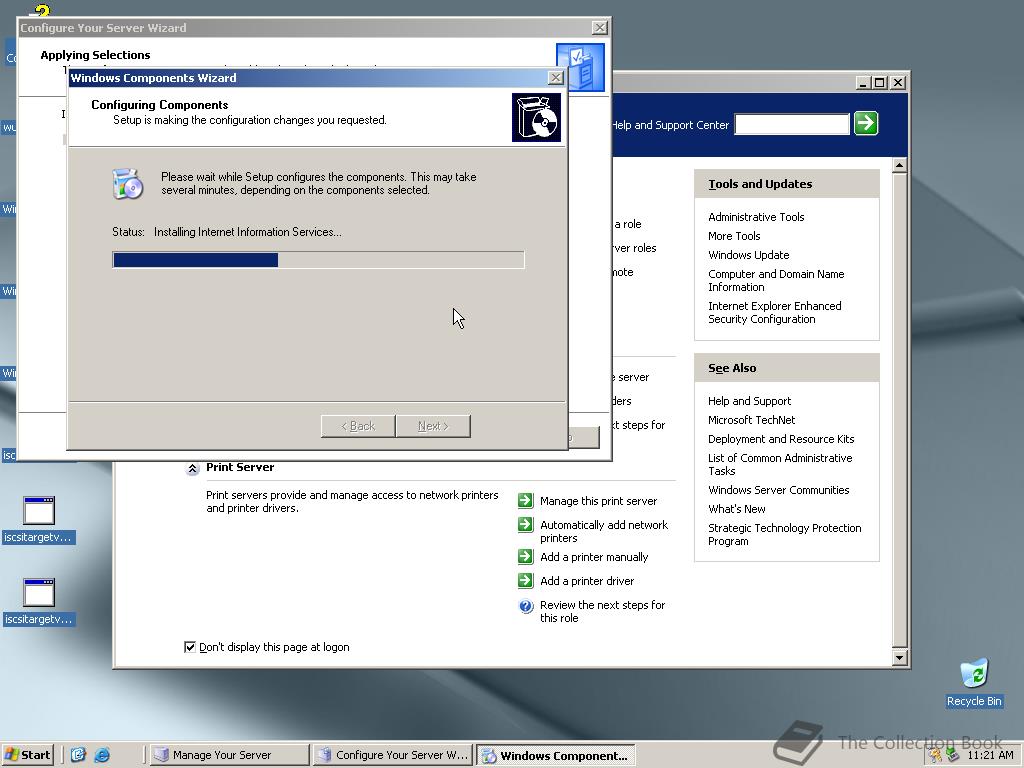Click the scrollbar up arrow in Manage Your Server
Image resolution: width=1024 pixels, height=768 pixels.
click(899, 165)
